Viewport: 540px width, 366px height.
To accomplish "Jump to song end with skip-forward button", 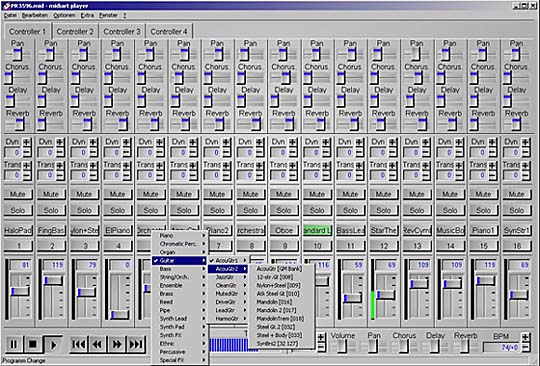I will (136, 344).
